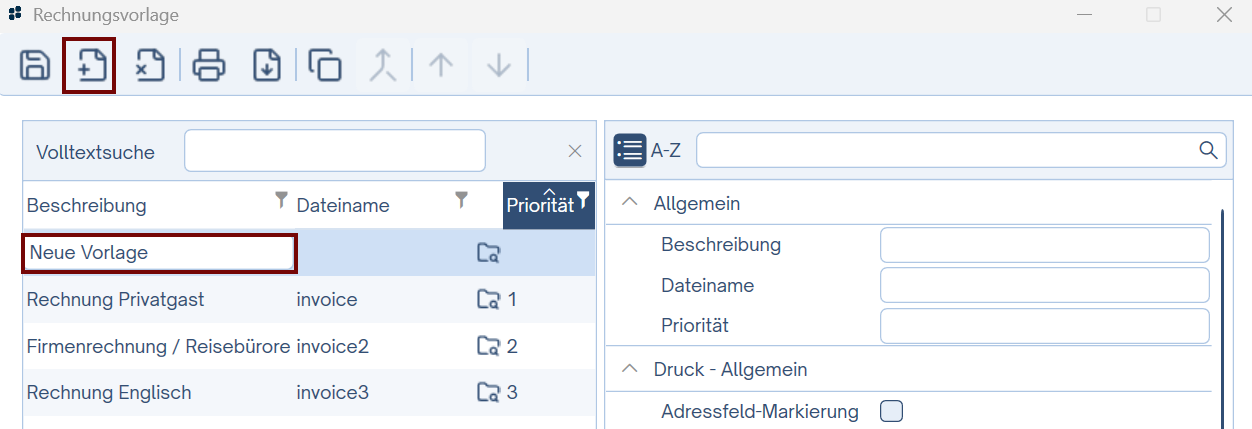This screenshot has height=429, width=1252.
Task: Clear the Volltextsuche with X
Action: [575, 151]
